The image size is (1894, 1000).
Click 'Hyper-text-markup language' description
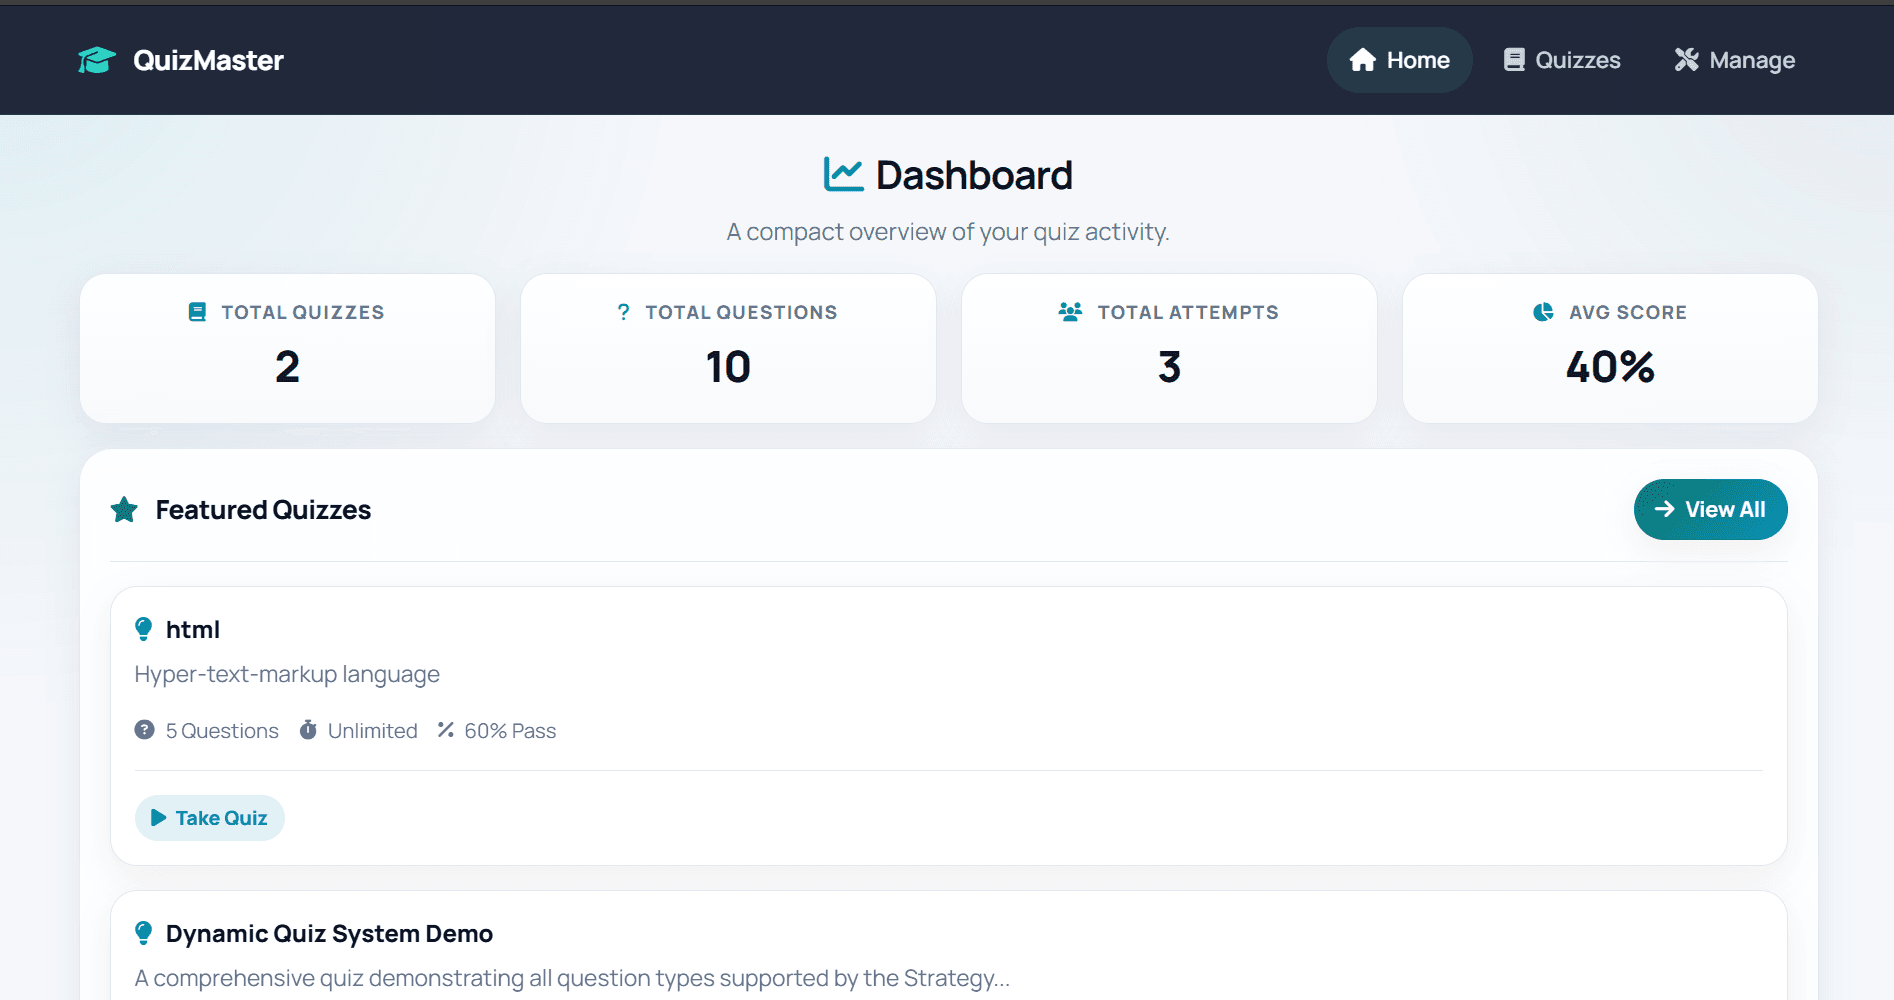click(287, 674)
